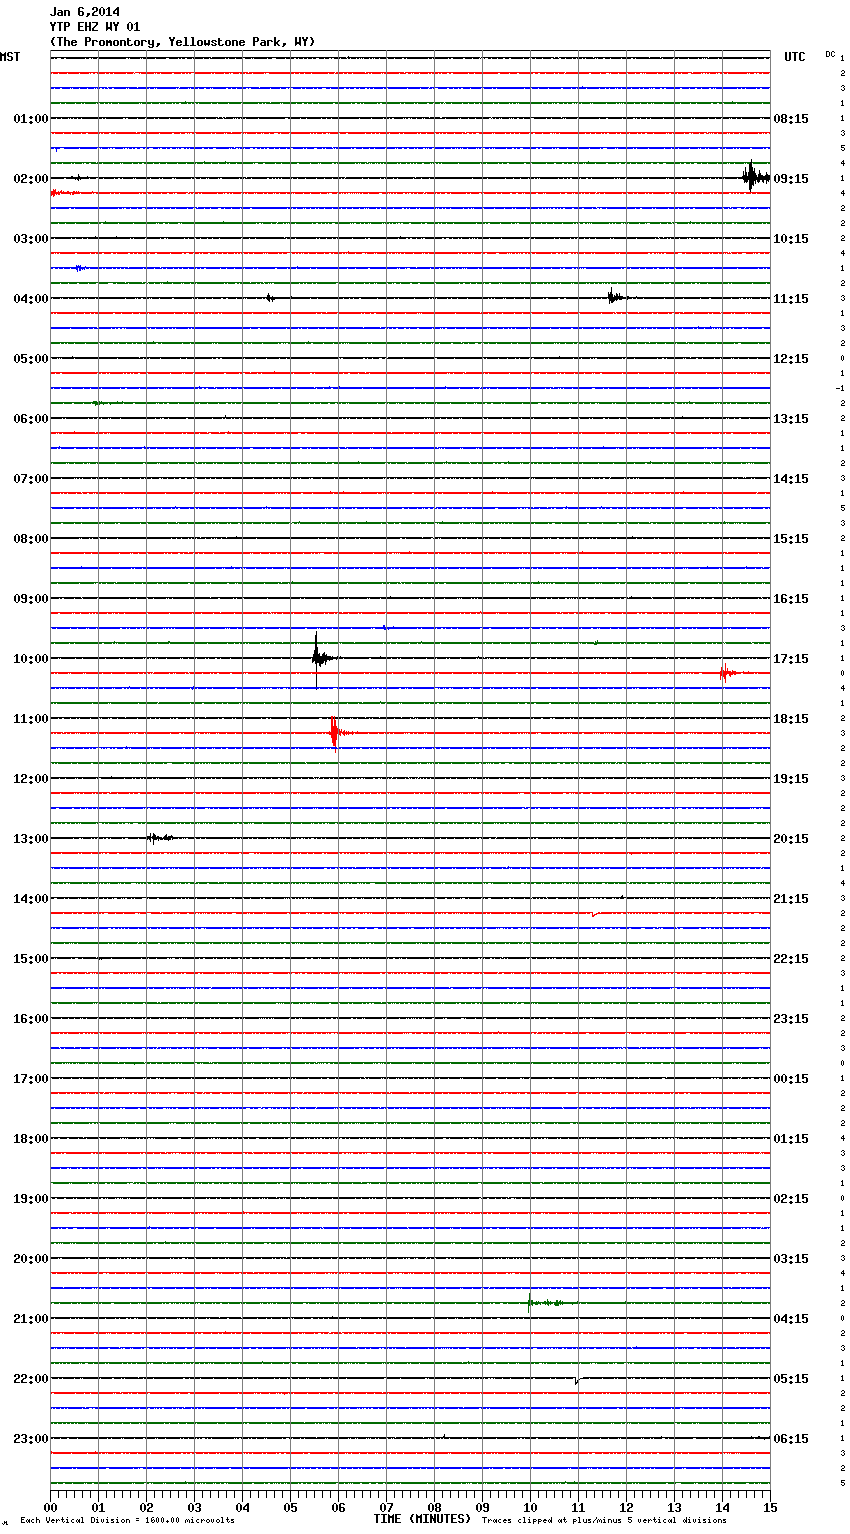Select the YTP EHZ WY 01 station label
850x1534 pixels.
pos(95,27)
